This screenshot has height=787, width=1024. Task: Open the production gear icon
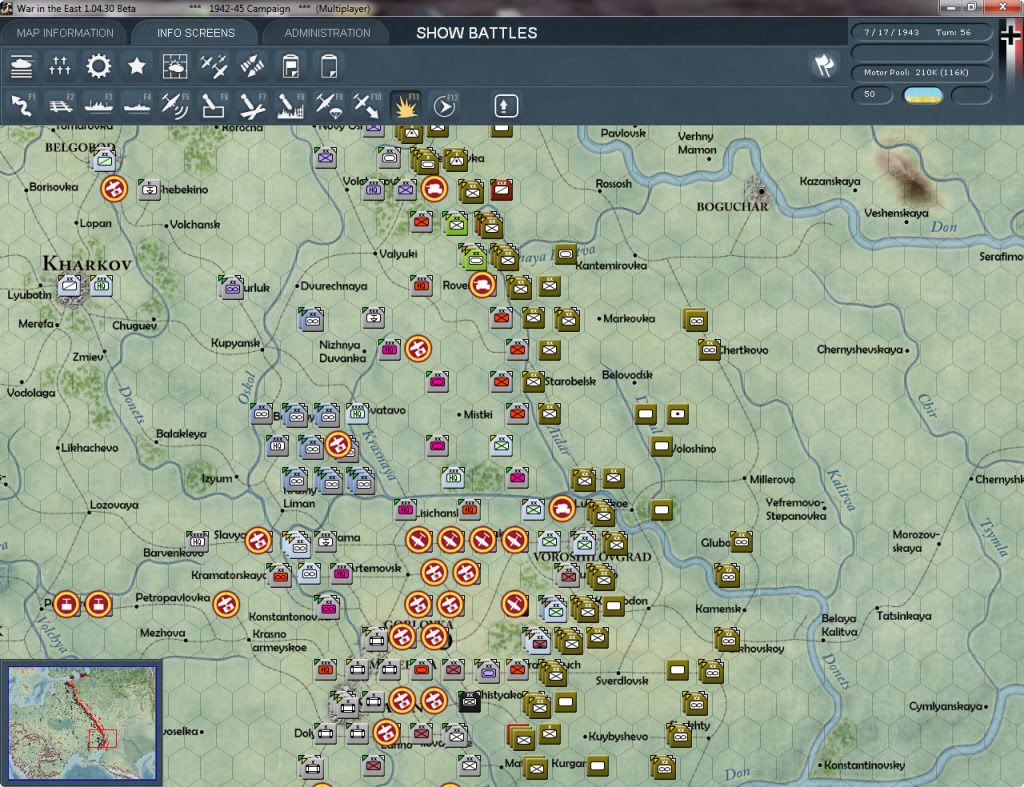(98, 67)
